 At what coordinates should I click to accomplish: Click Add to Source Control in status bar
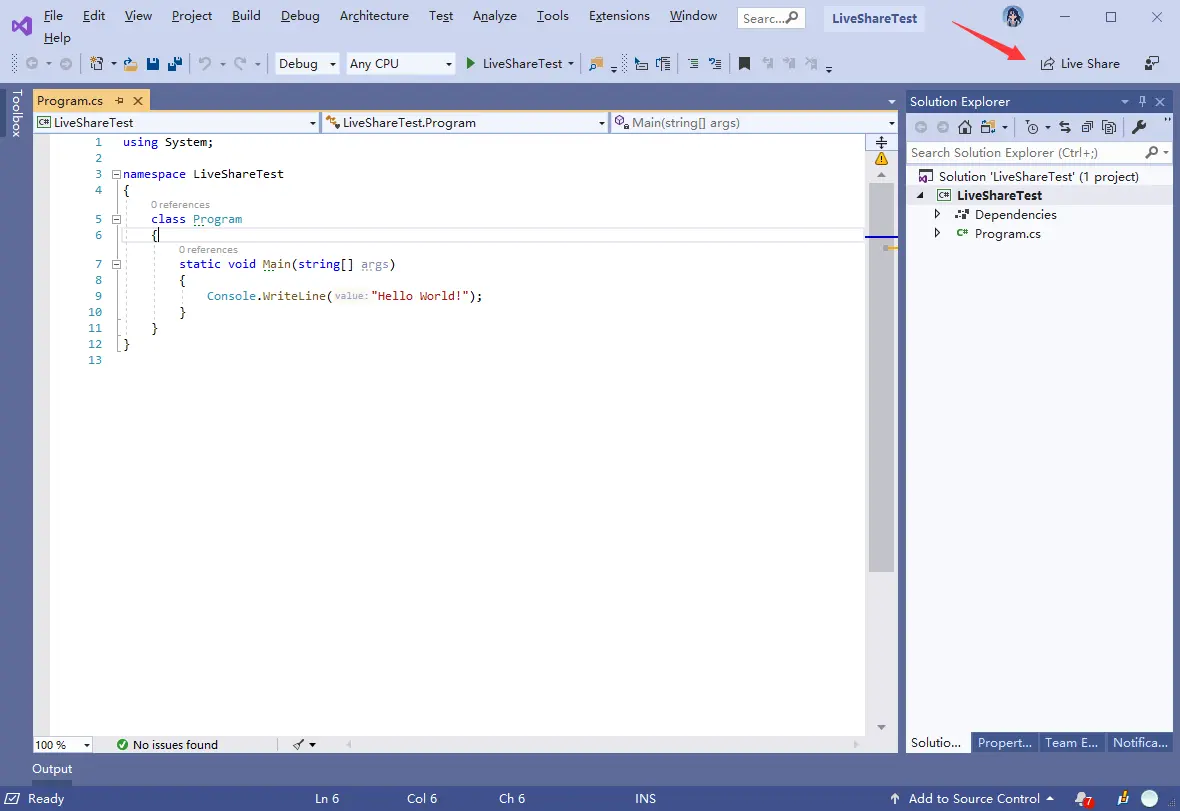[972, 799]
